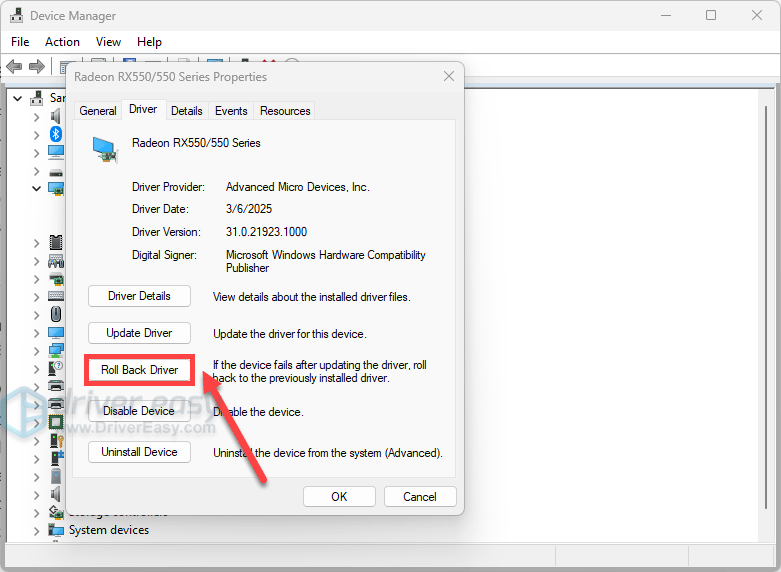The image size is (781, 572).
Task: Click the mouse device icon in the tree
Action: (x=56, y=314)
